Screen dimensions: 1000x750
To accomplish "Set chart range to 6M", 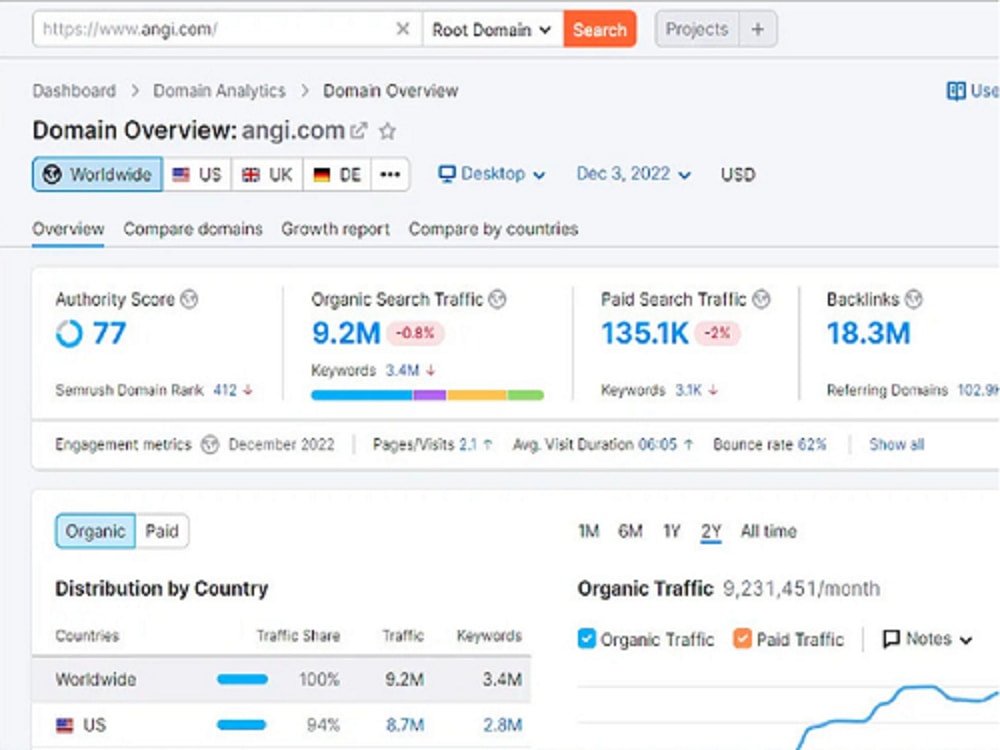I will pyautogui.click(x=630, y=531).
